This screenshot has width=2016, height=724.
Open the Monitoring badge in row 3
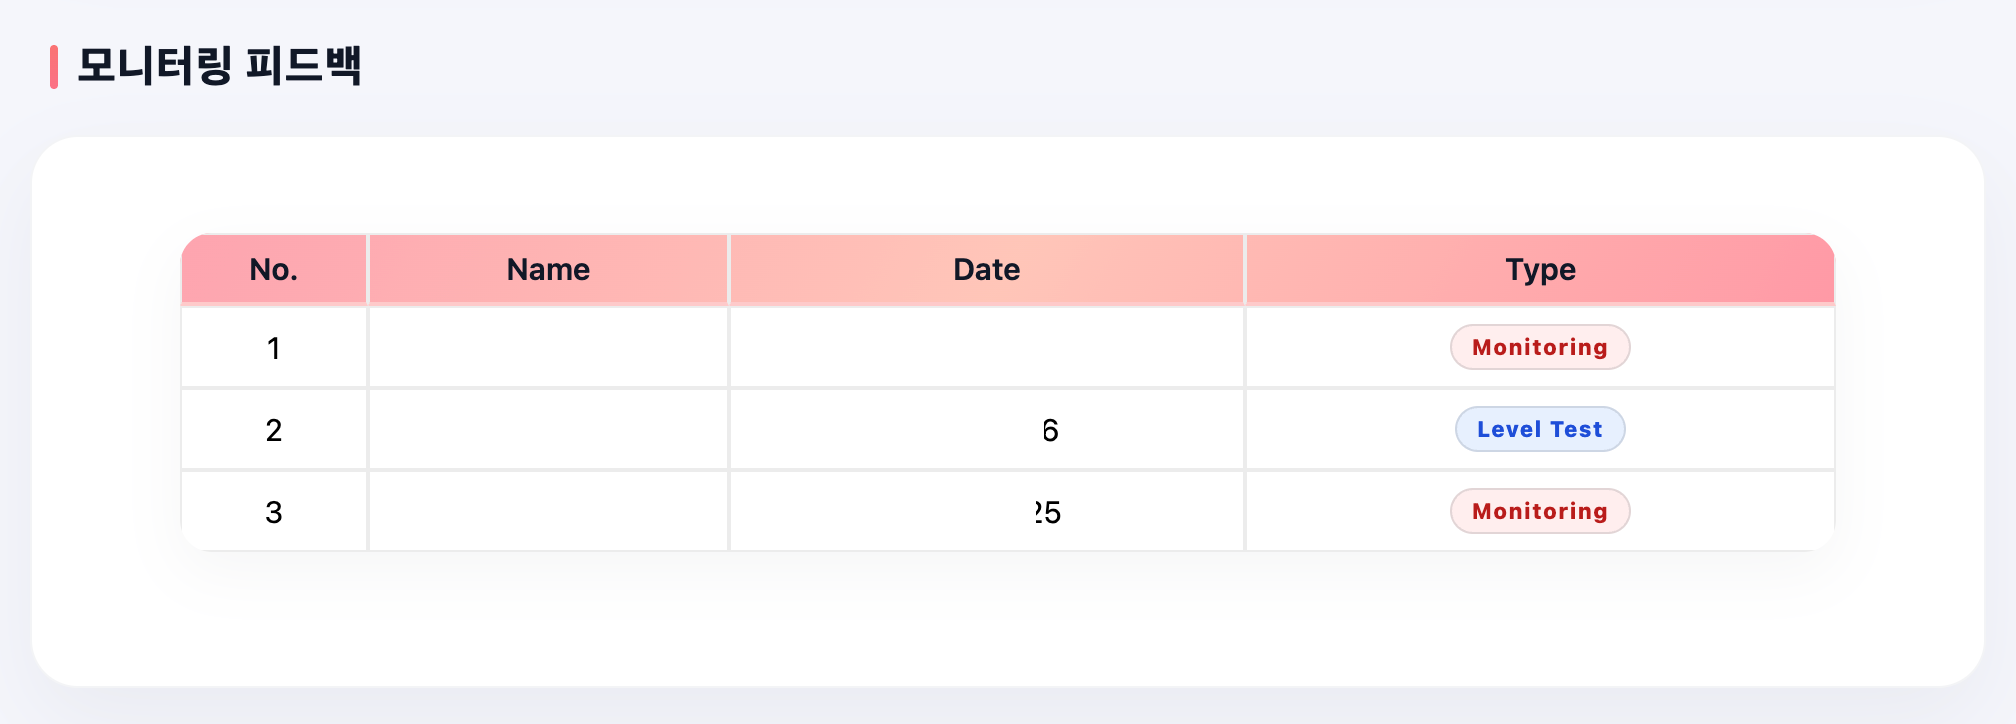pos(1540,511)
